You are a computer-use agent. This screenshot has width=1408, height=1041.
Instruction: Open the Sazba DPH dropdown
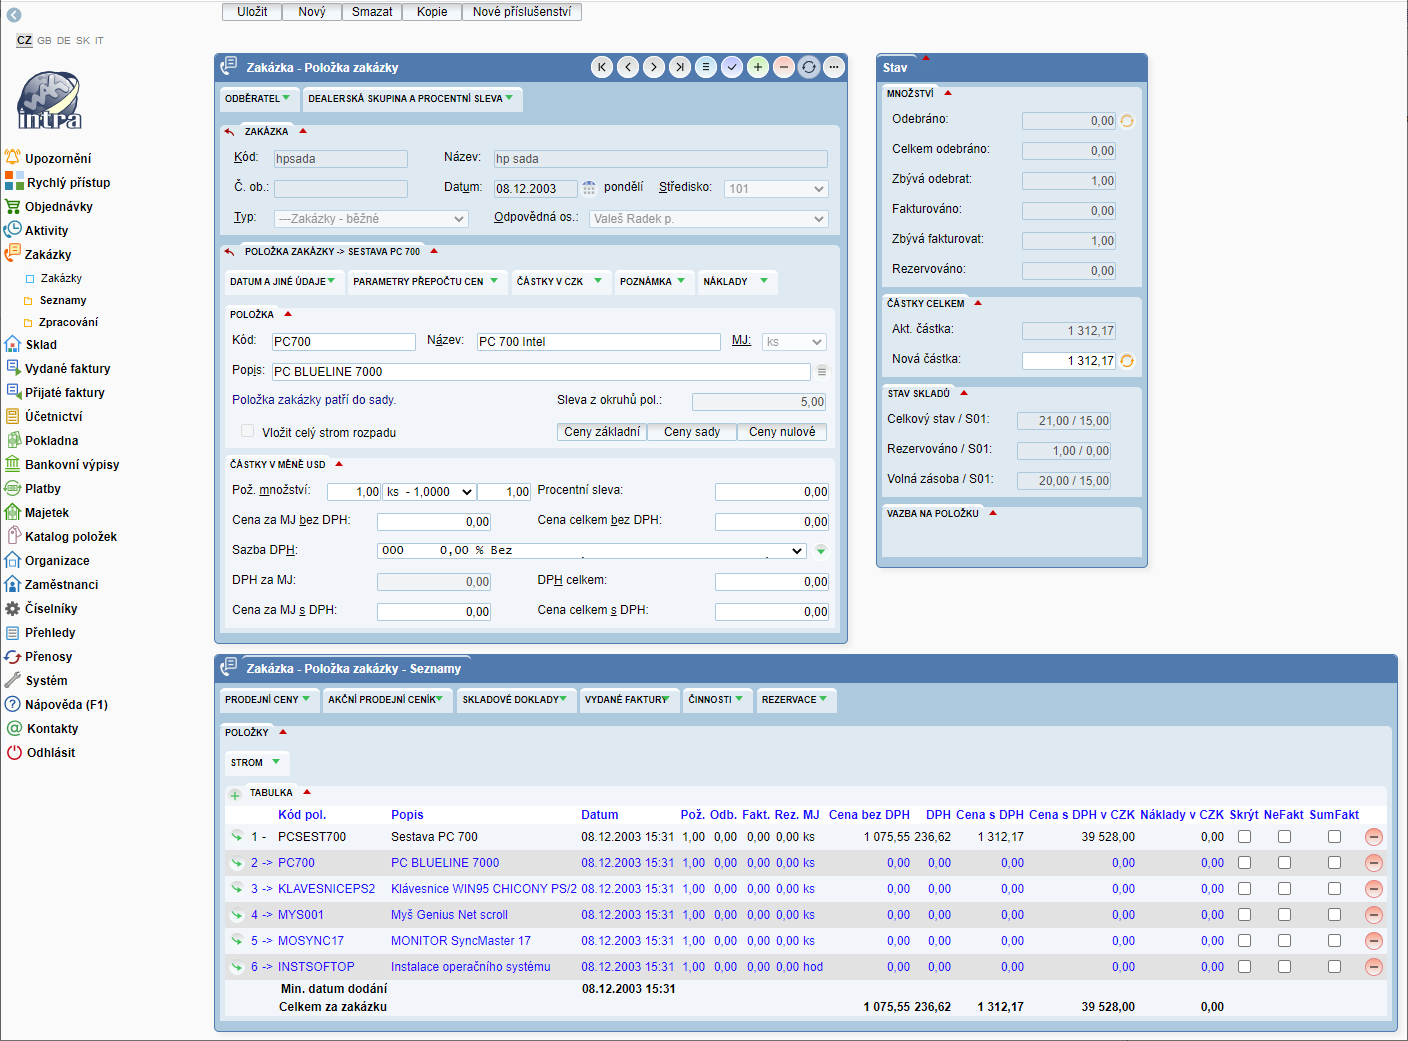tap(590, 551)
